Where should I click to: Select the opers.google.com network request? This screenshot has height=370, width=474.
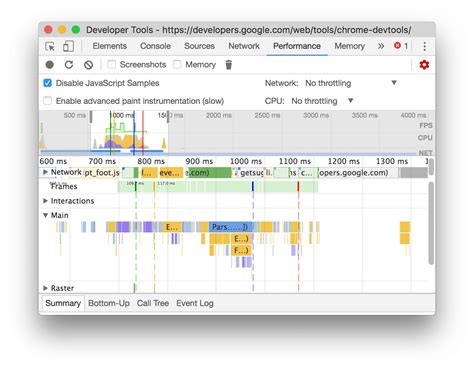point(358,173)
